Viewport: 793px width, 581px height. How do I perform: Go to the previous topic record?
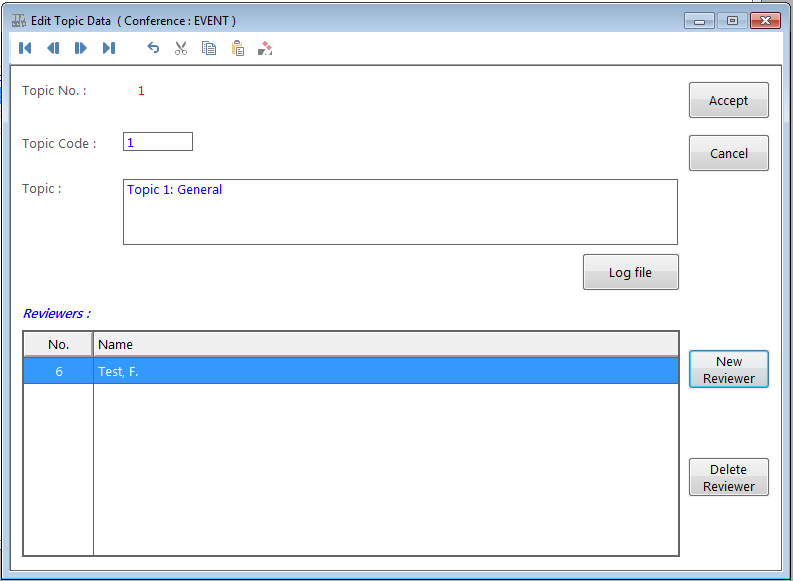[53, 48]
